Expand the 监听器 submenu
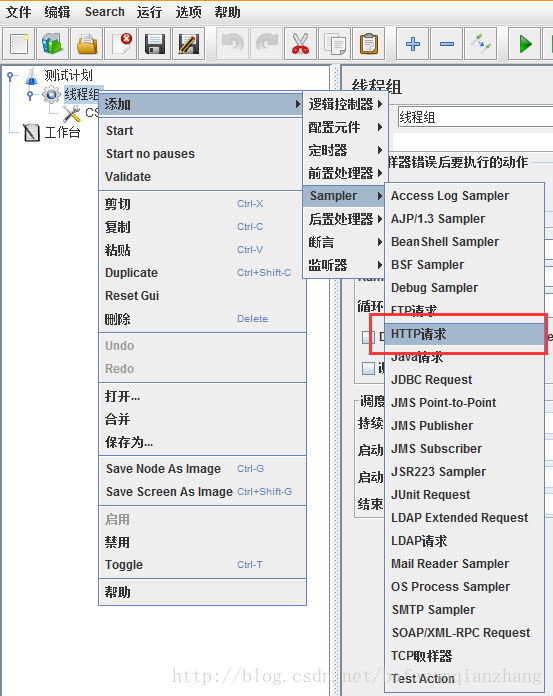Image resolution: width=553 pixels, height=696 pixels. 345,265
